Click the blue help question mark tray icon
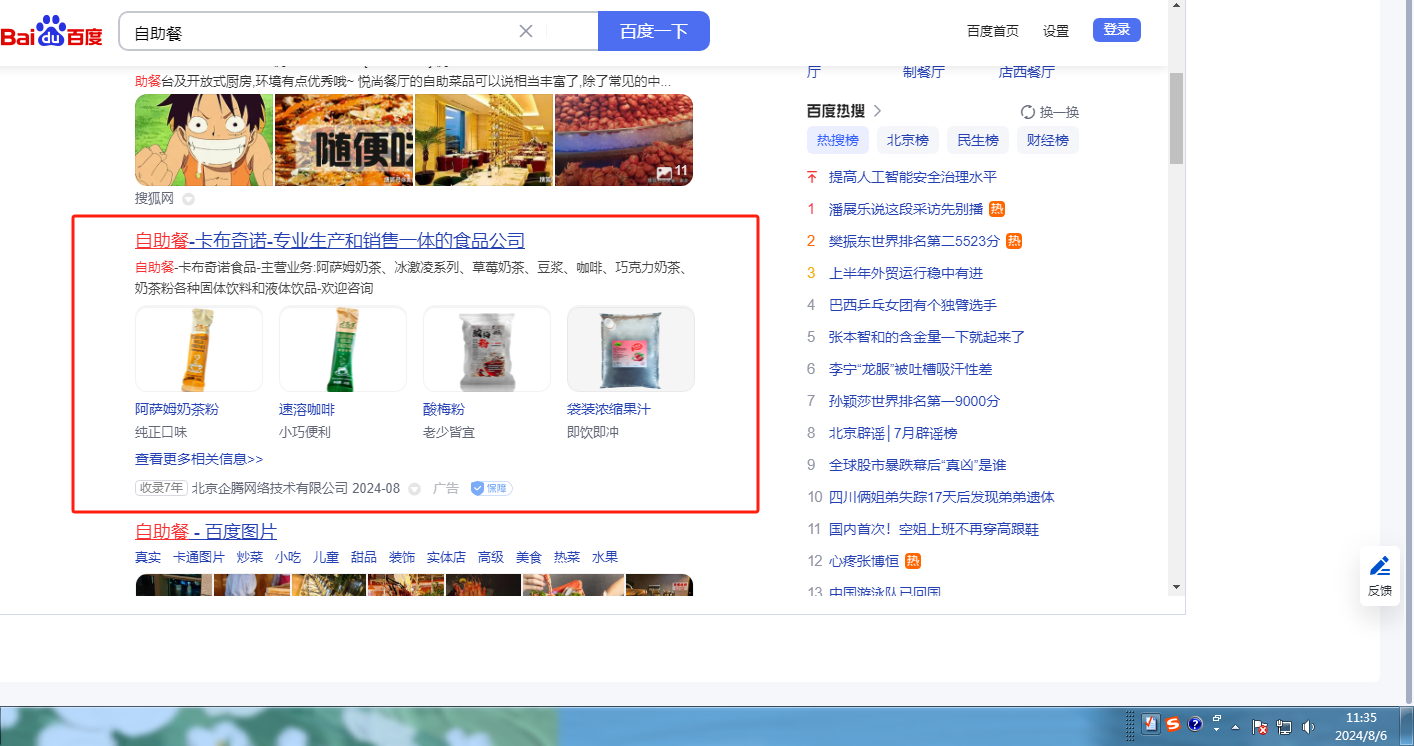The height and width of the screenshot is (746, 1414). (x=1195, y=724)
